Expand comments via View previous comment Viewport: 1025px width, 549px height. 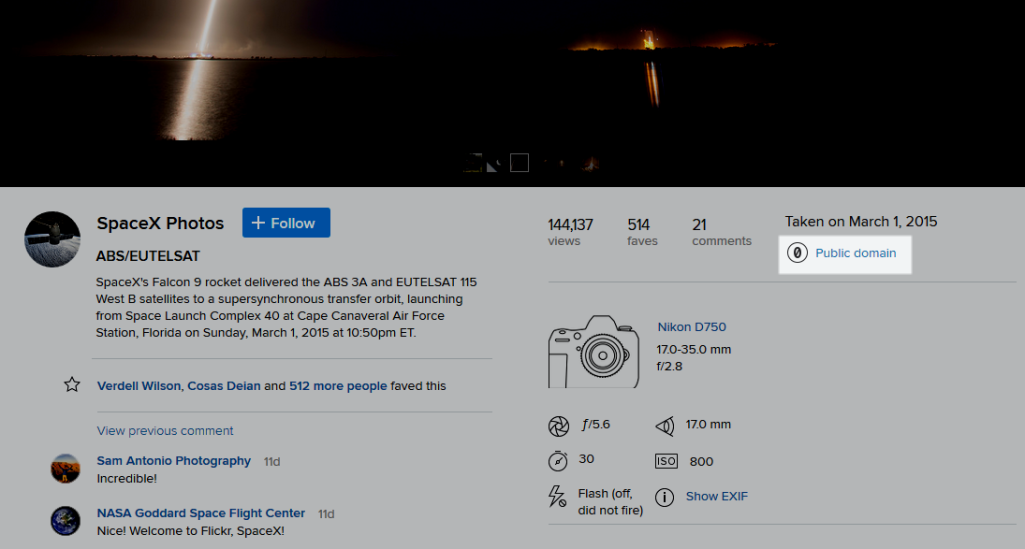pos(165,431)
